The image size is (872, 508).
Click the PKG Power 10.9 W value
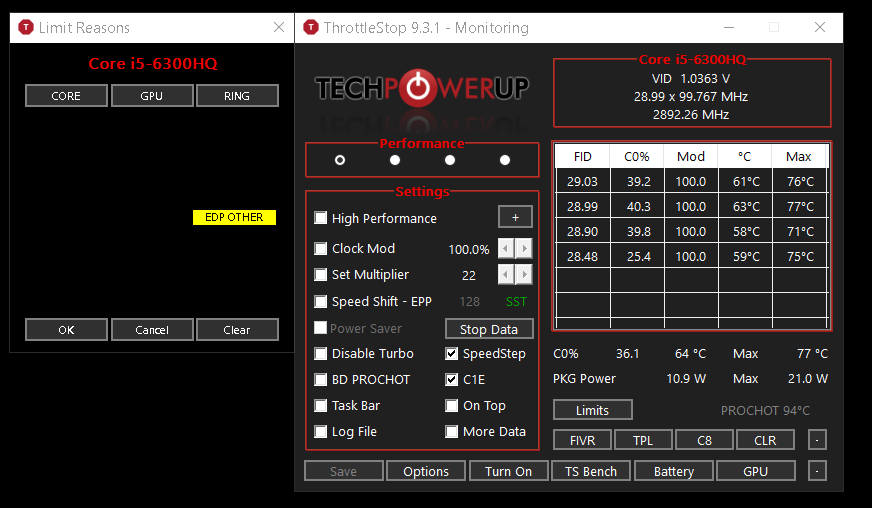coord(686,379)
